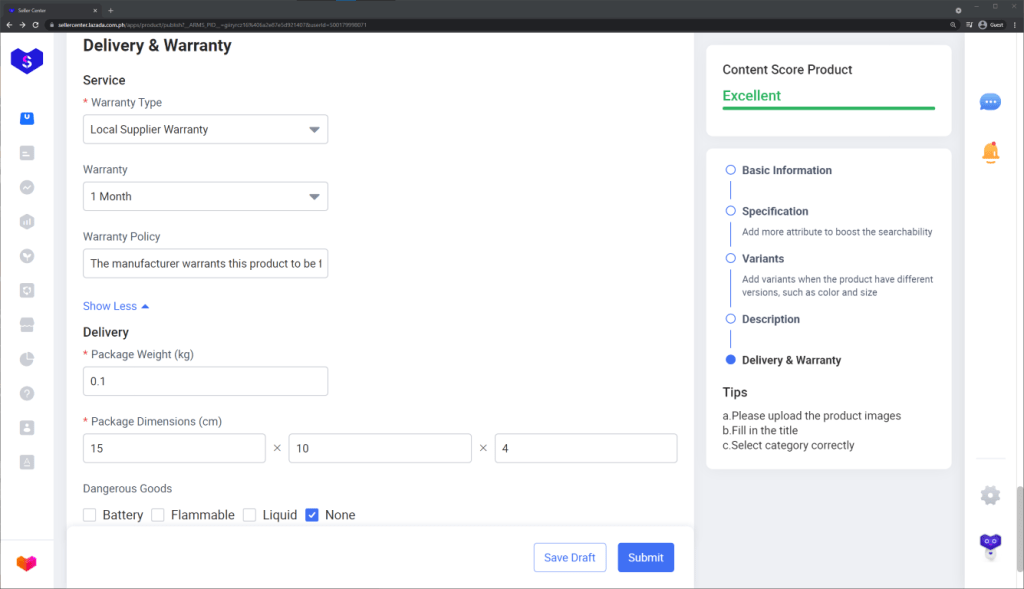This screenshot has height=589, width=1024.
Task: Open the pie chart sidebar icon
Action: pyautogui.click(x=27, y=359)
